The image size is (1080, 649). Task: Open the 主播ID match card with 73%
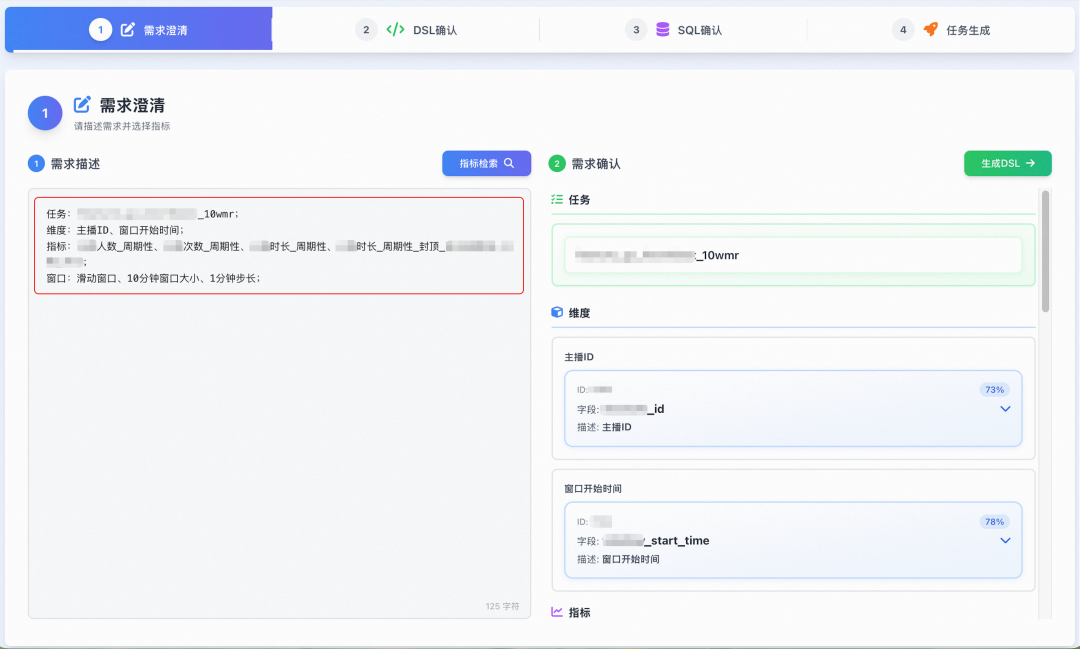click(793, 409)
